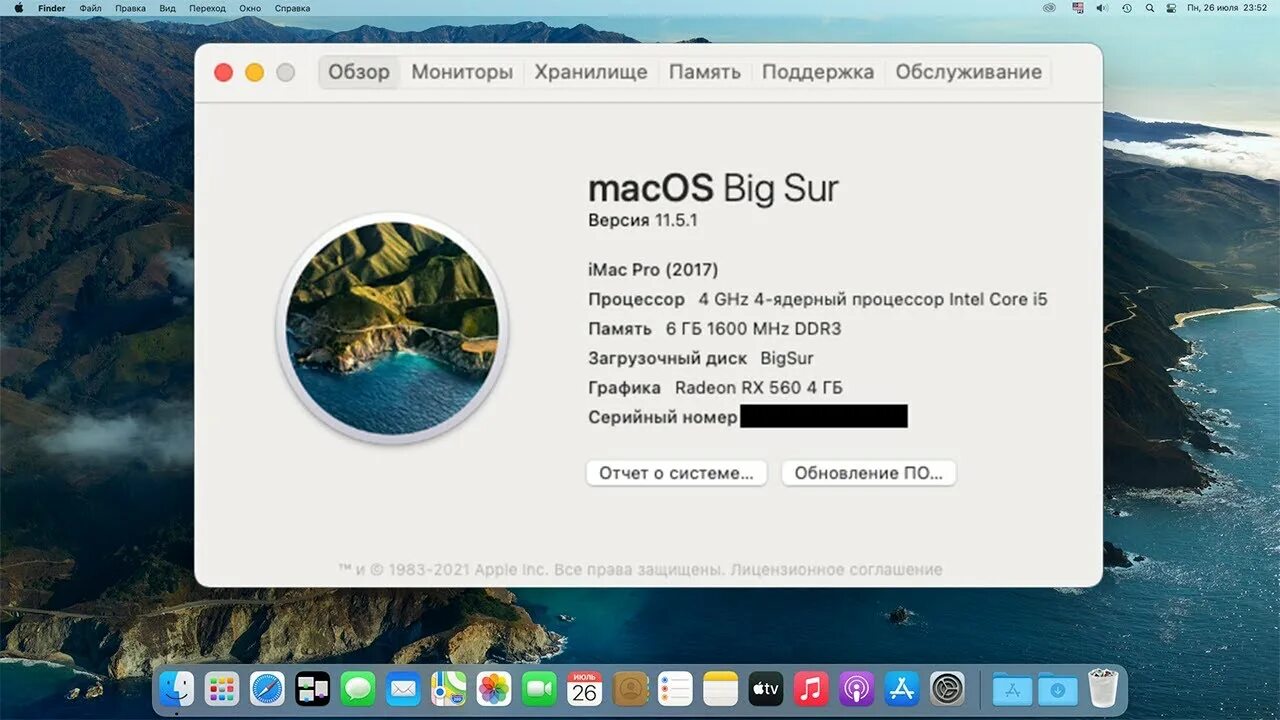Switch to the Память tab
The height and width of the screenshot is (720, 1280).
tap(705, 72)
